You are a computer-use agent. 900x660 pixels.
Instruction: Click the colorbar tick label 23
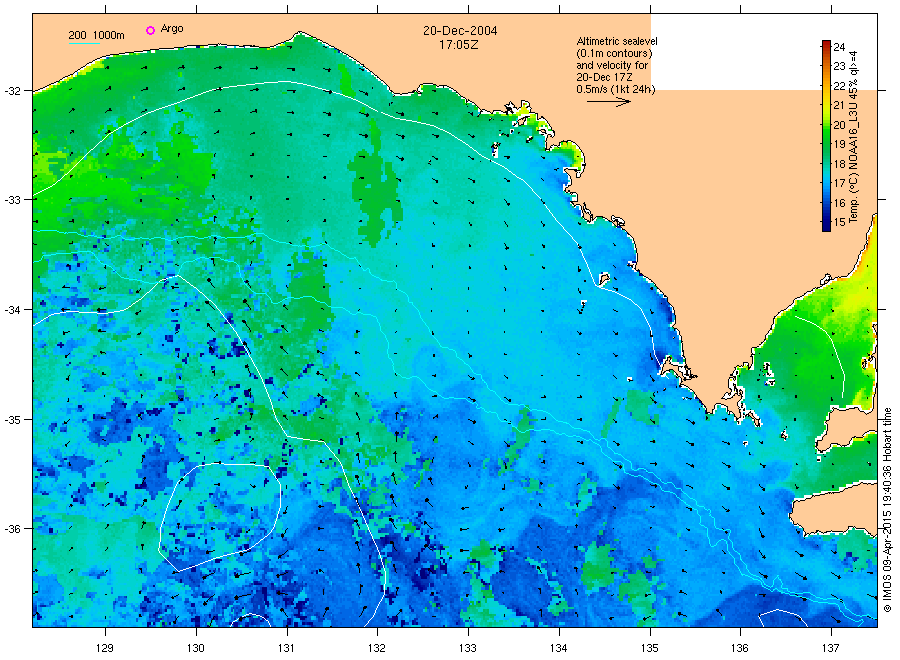coord(839,66)
